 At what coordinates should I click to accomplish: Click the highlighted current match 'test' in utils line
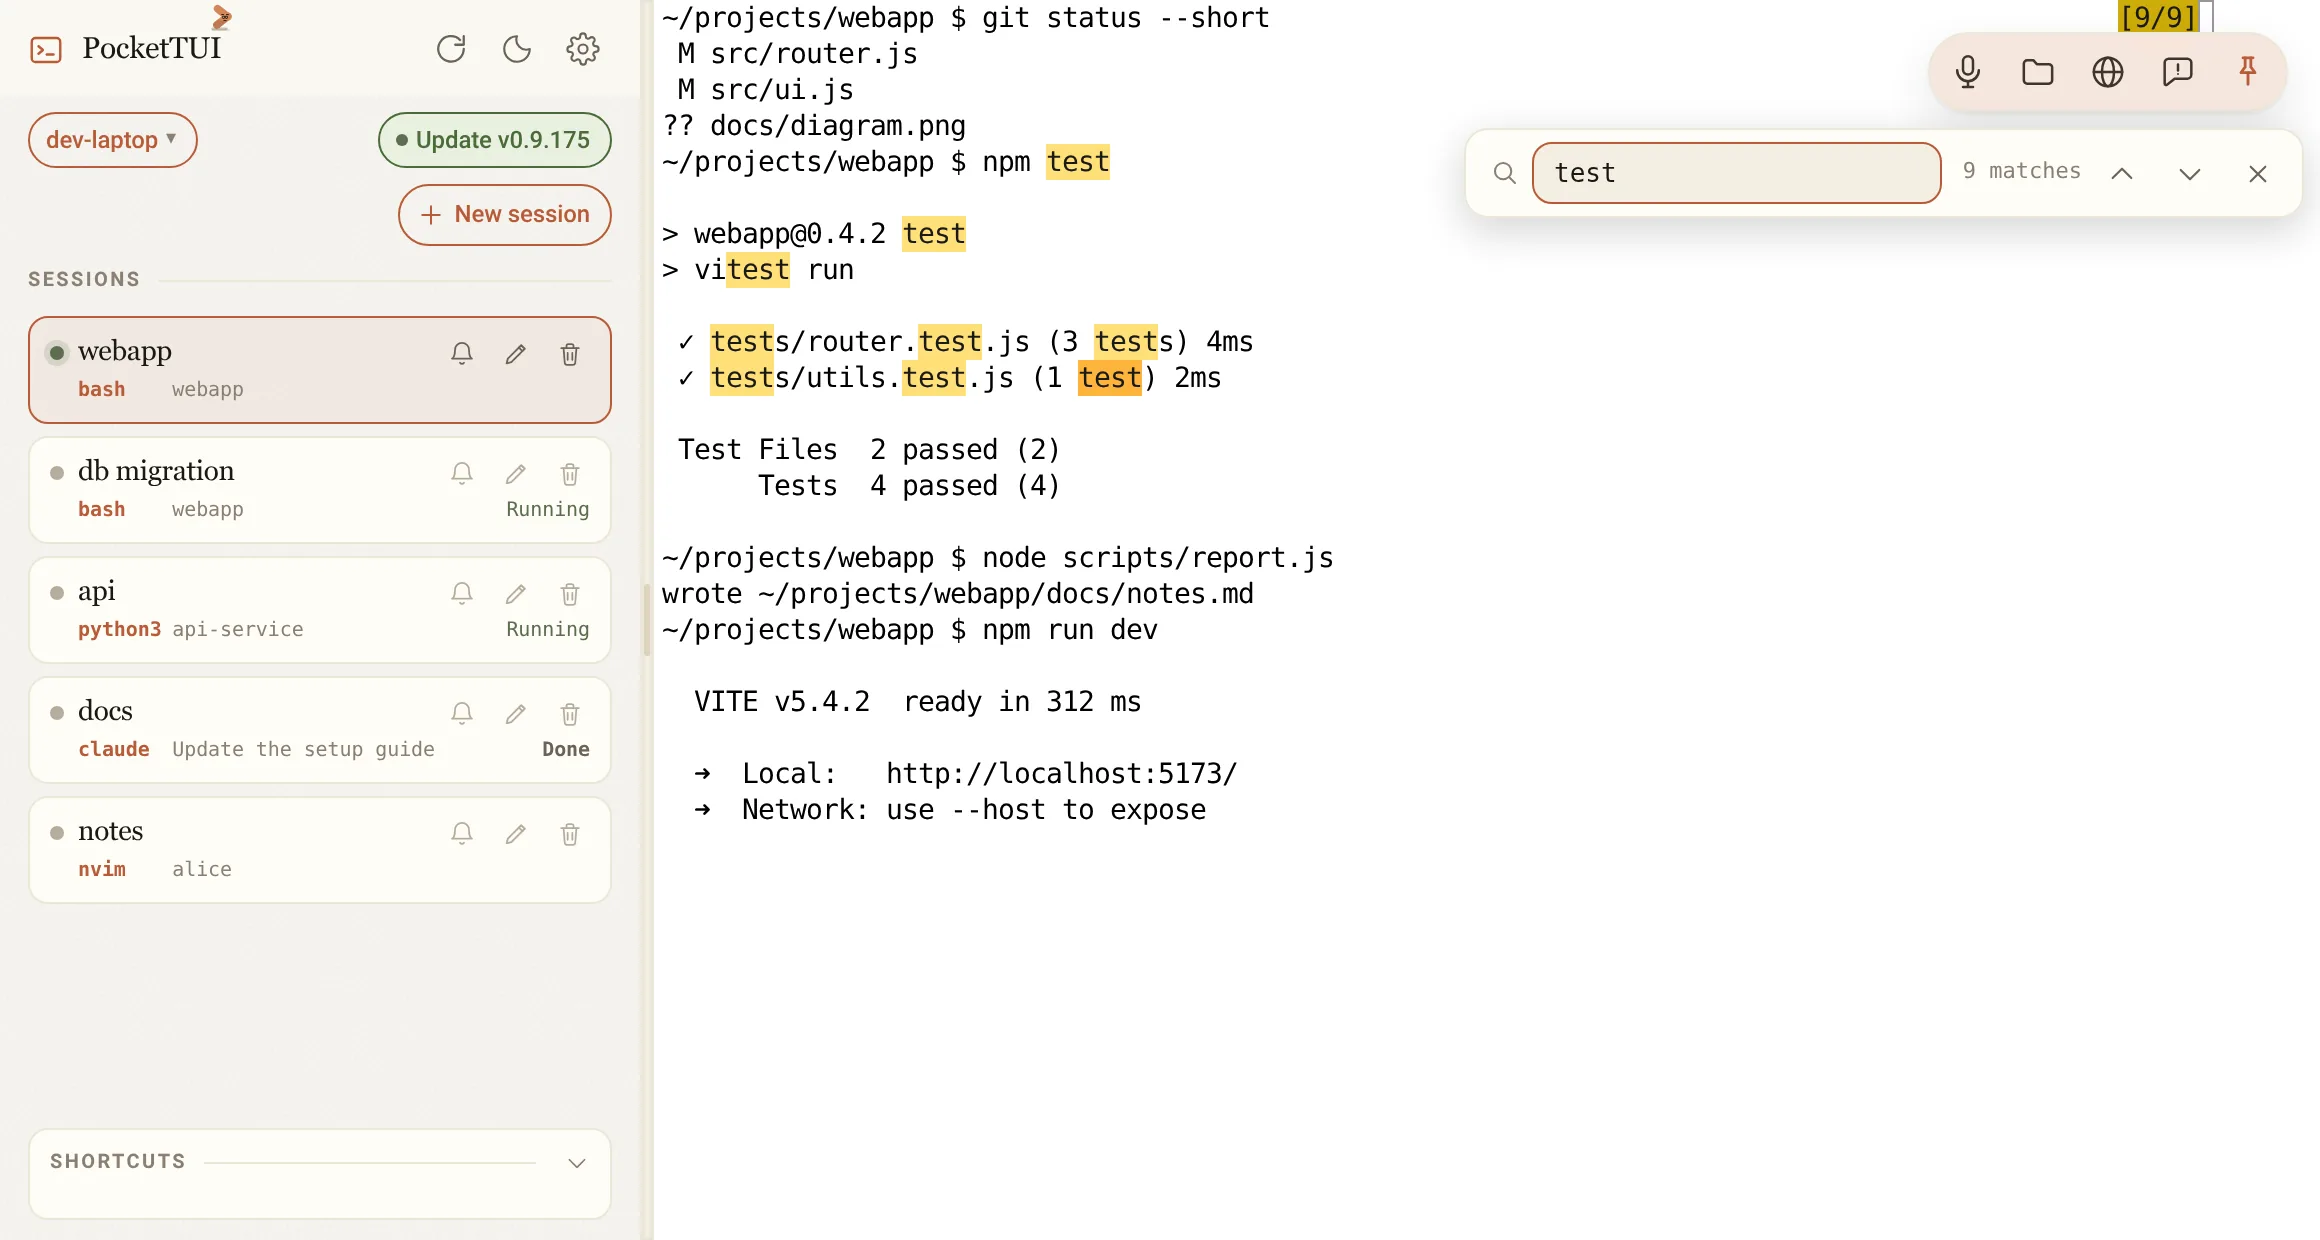coord(1110,377)
